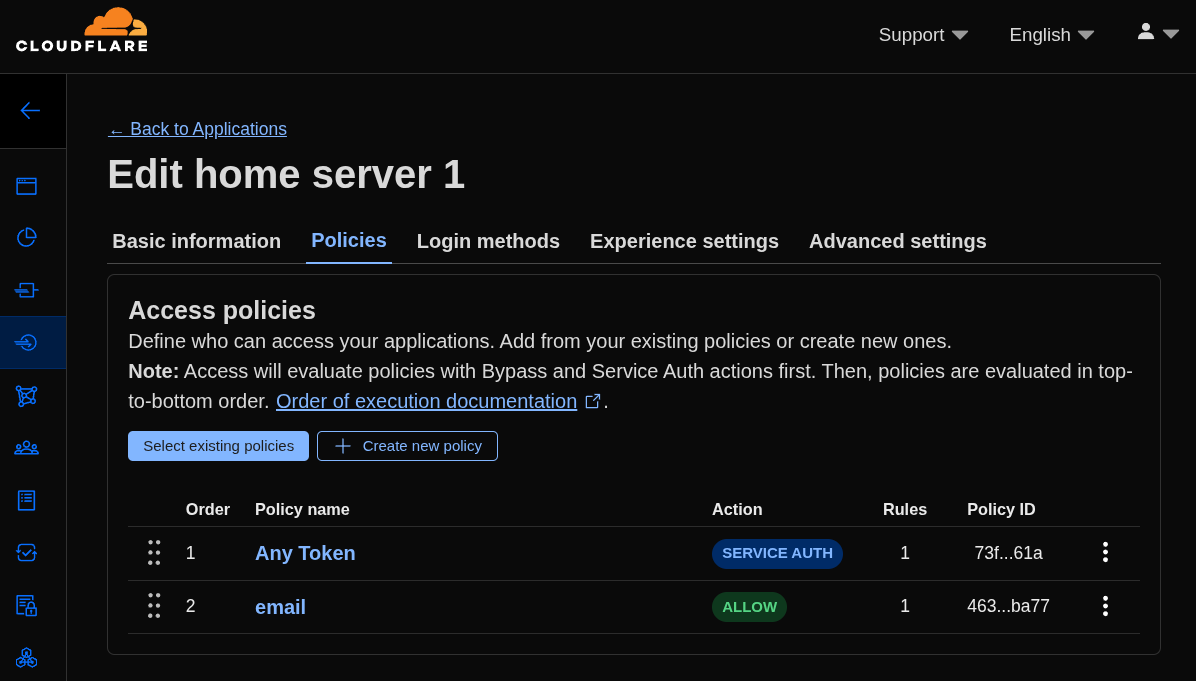Switch to Login methods tab
Viewport: 1196px width, 681px height.
click(x=488, y=241)
